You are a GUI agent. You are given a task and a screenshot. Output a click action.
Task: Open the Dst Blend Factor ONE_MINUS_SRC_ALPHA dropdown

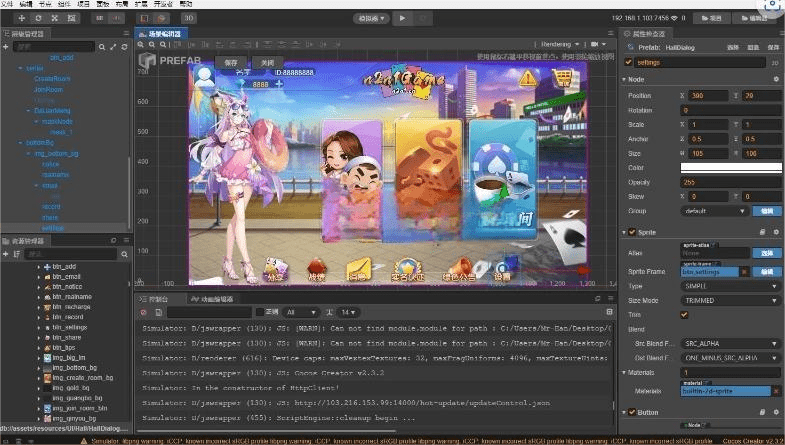coord(730,358)
